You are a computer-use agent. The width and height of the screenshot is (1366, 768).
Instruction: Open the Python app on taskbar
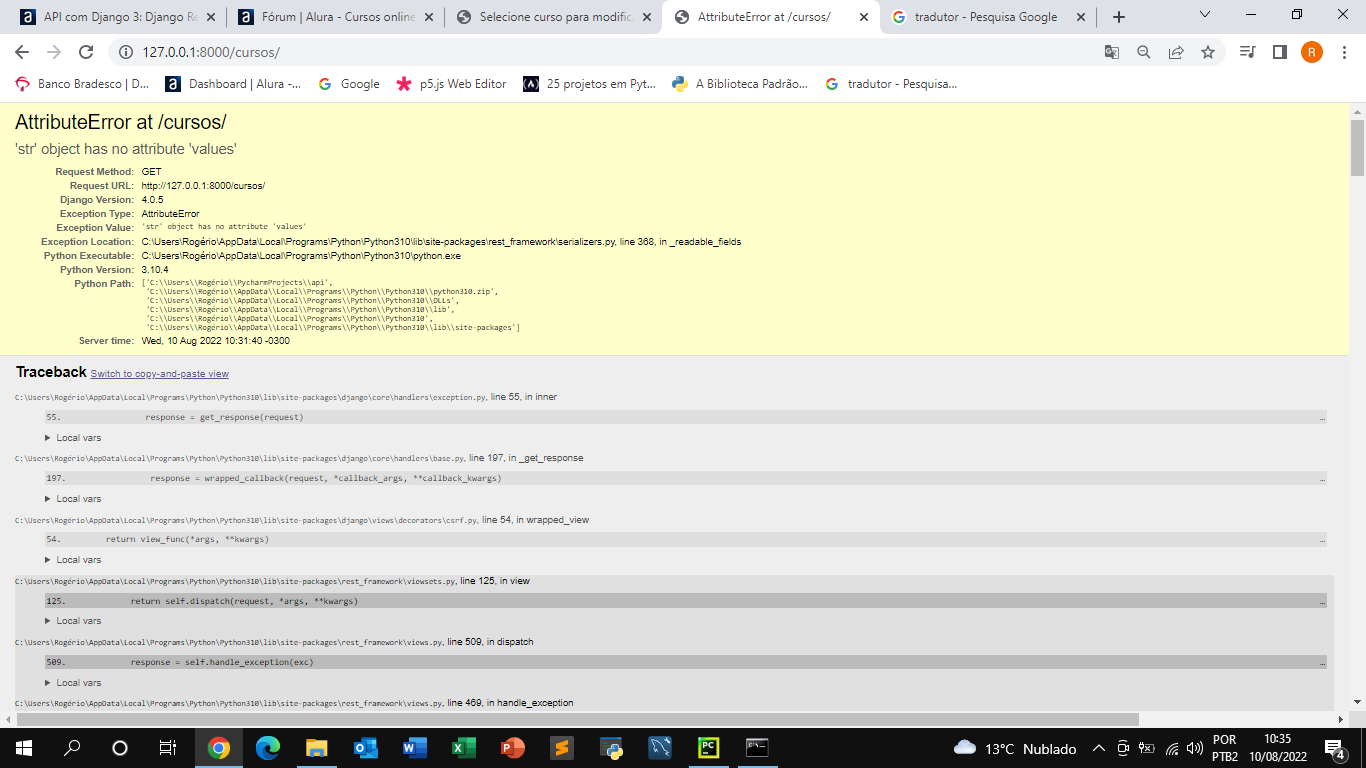tap(610, 748)
